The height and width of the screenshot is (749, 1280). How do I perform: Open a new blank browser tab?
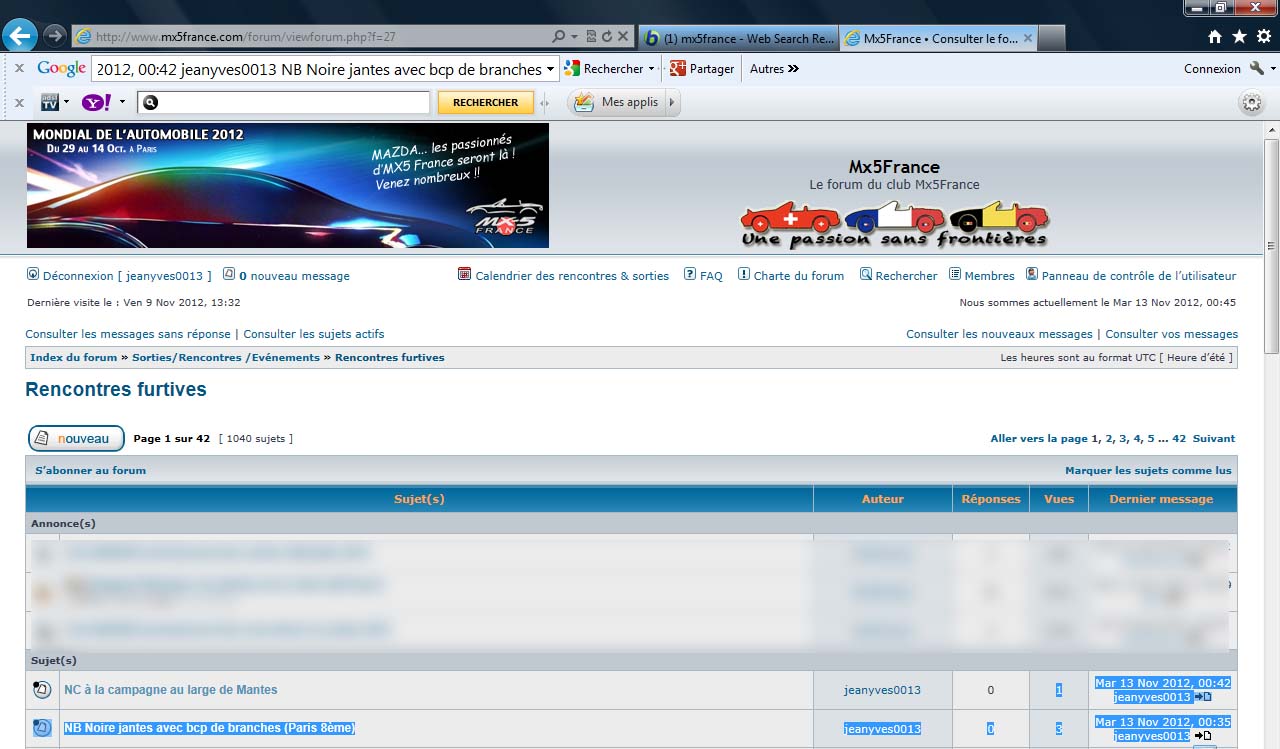coord(1051,38)
